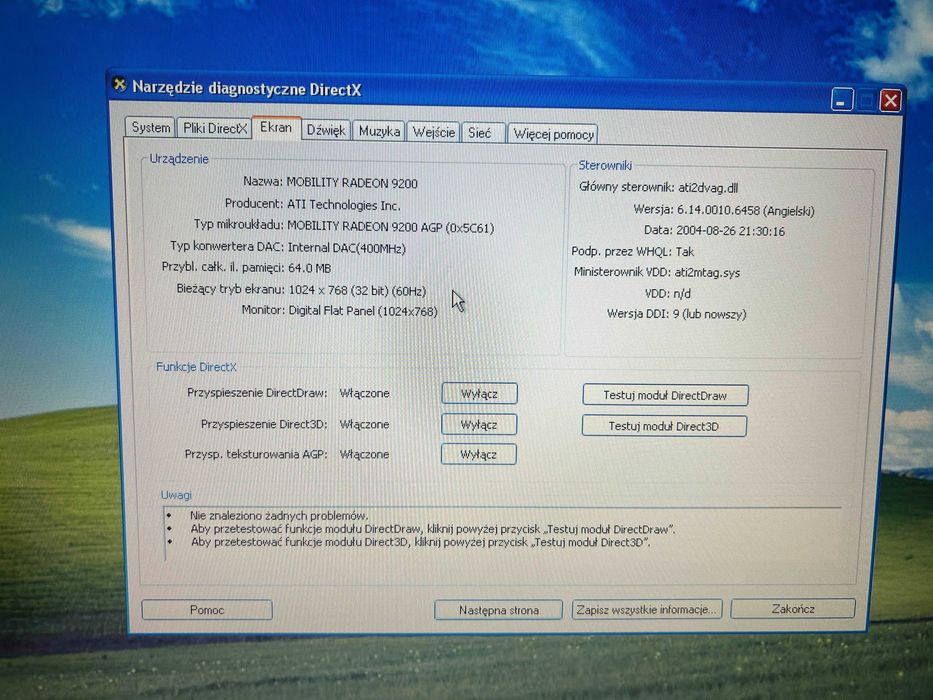Image resolution: width=933 pixels, height=700 pixels.
Task: Click Zakończ to exit
Action: coord(793,608)
